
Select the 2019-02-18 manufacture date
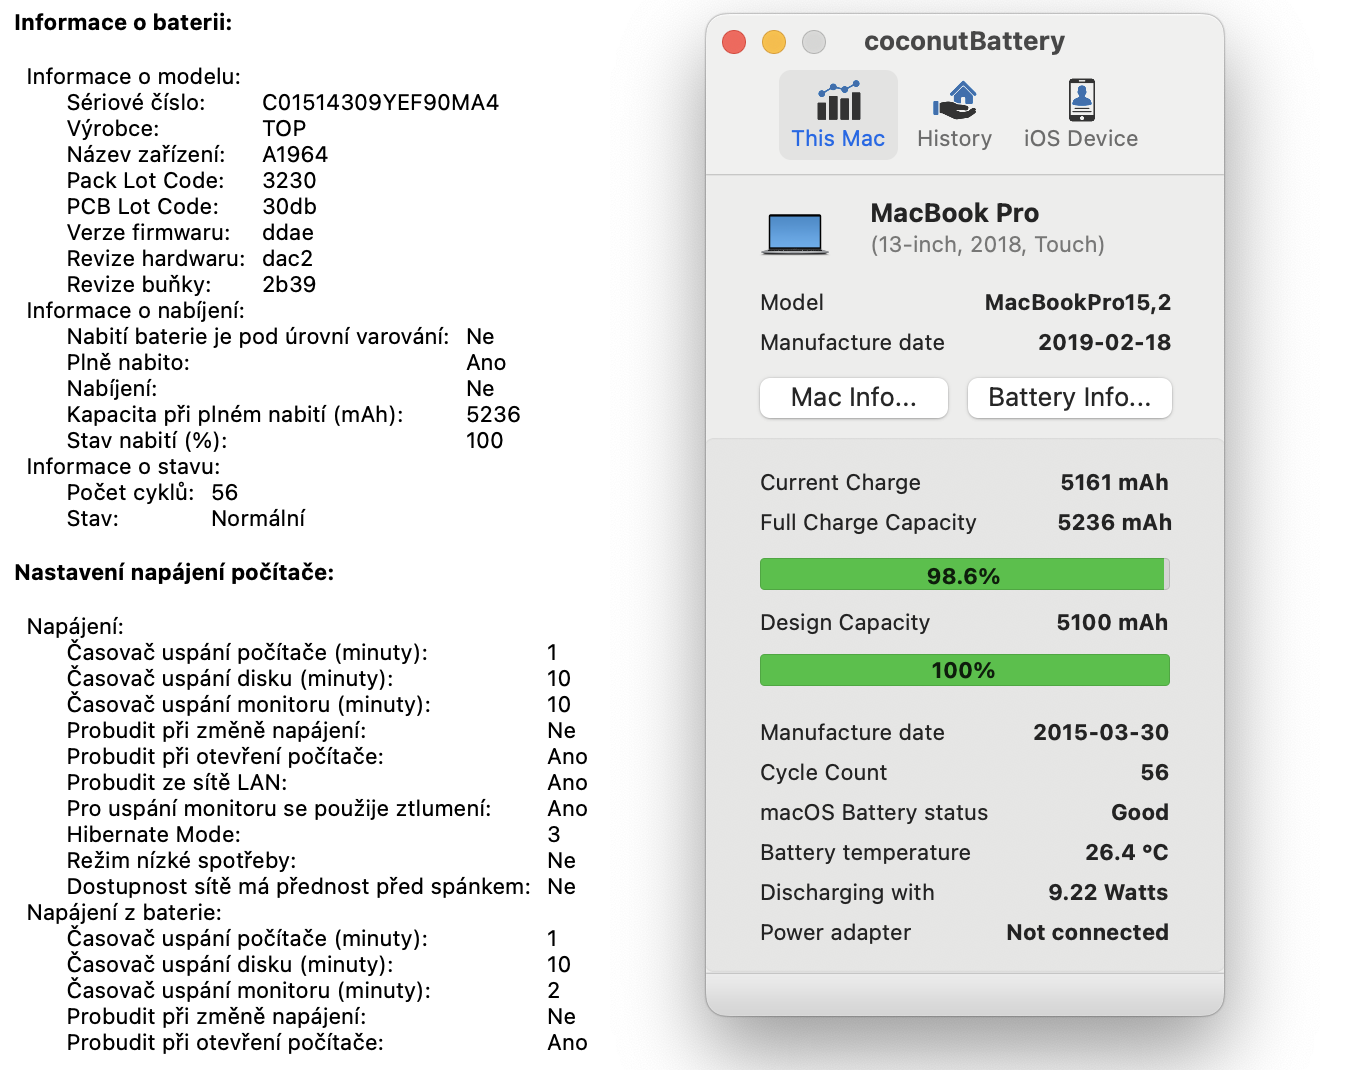coord(1105,343)
